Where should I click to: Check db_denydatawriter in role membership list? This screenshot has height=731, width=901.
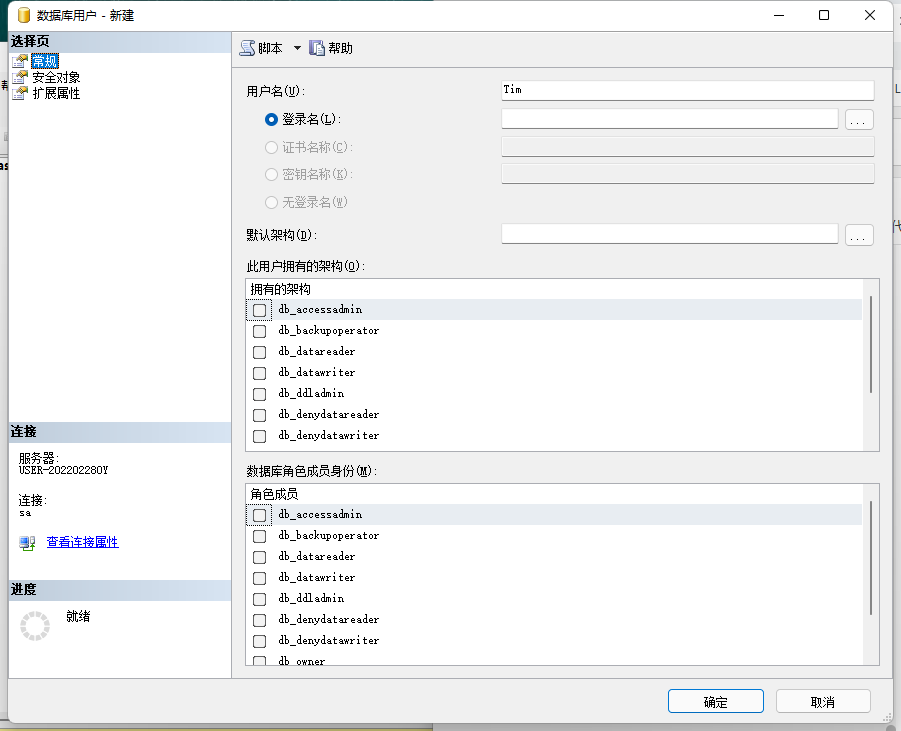[260, 641]
